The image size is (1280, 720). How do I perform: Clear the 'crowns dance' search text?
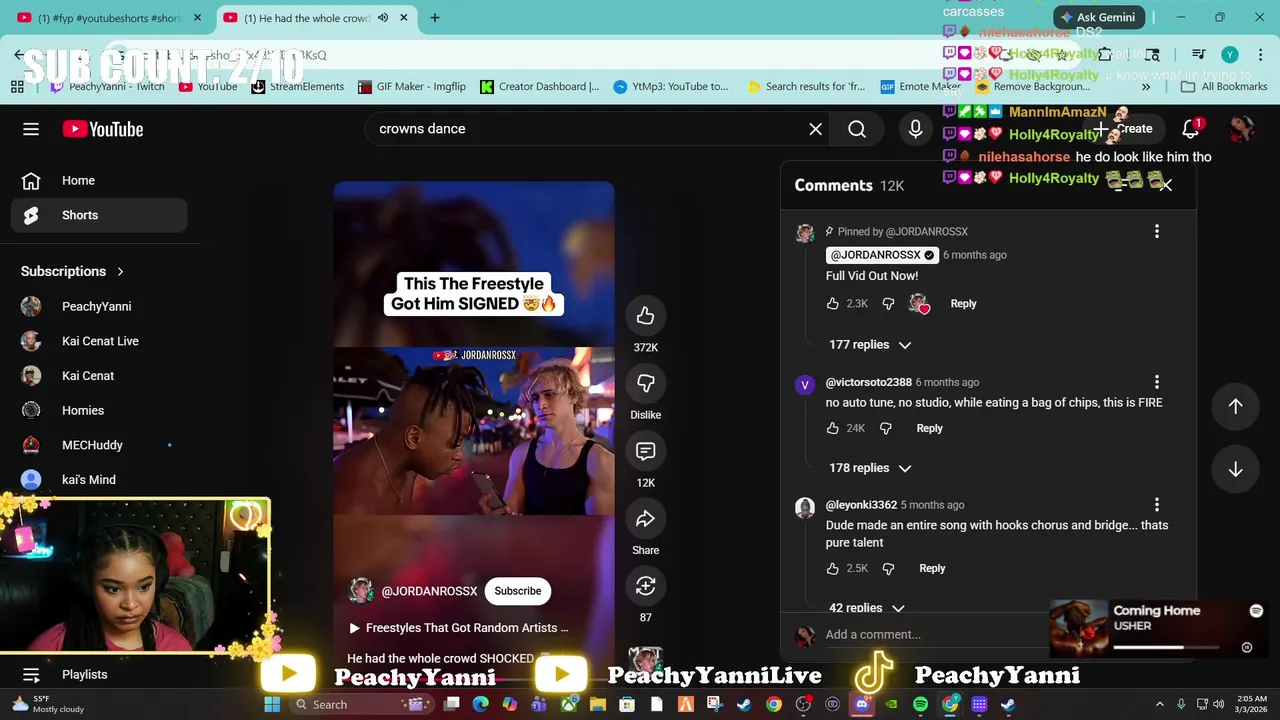[816, 129]
